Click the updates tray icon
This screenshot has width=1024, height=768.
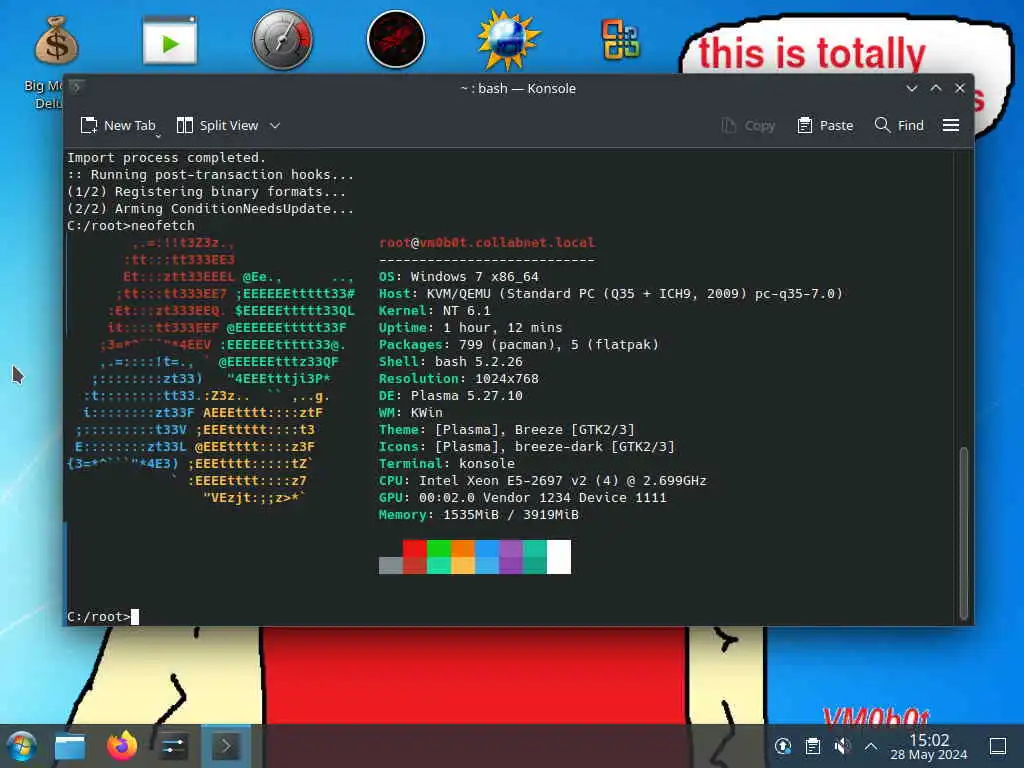pos(783,746)
